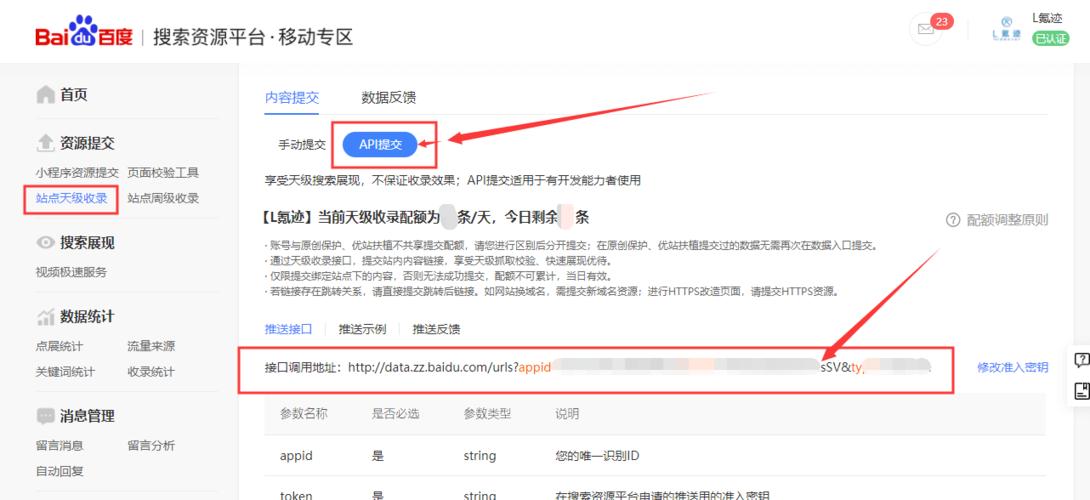Screen dimensions: 1090x500
Task: Open 首页 in the sidebar
Action: click(x=74, y=95)
